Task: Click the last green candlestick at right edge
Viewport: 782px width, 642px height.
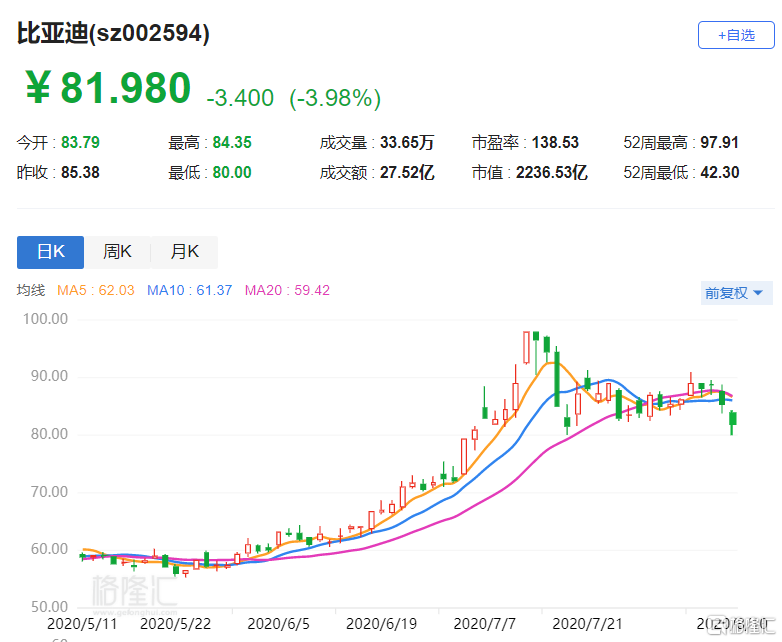Action: click(x=733, y=419)
